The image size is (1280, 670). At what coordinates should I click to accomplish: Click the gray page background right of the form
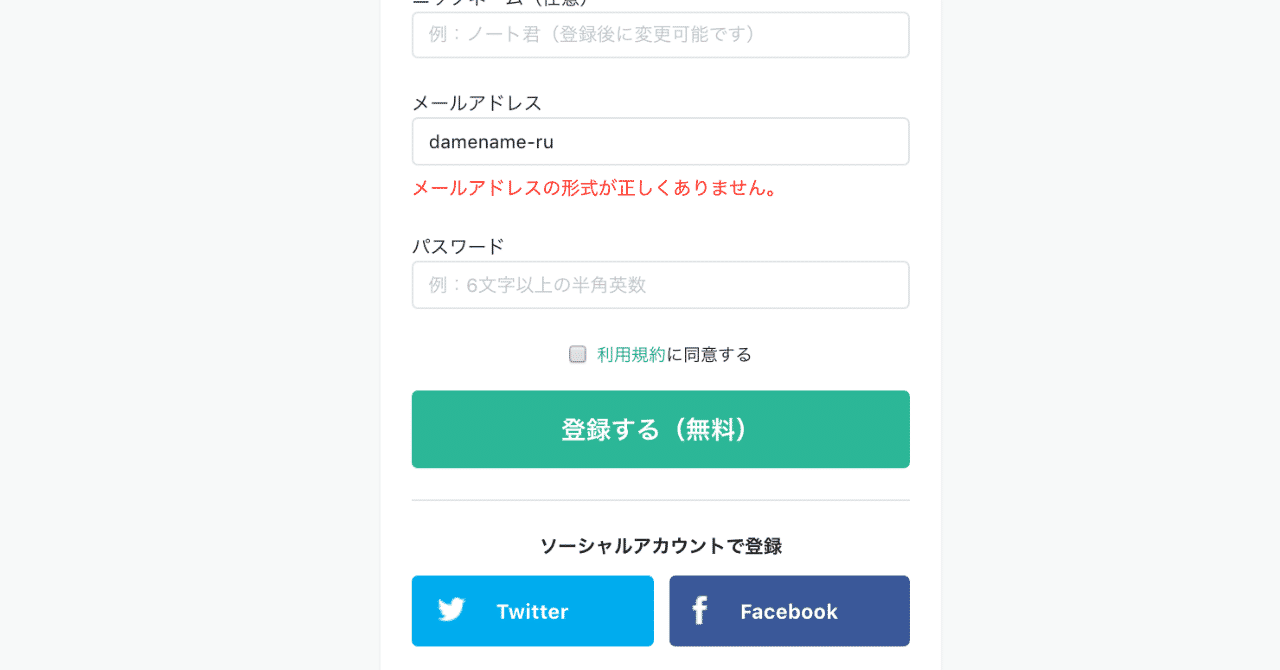pyautogui.click(x=1110, y=335)
